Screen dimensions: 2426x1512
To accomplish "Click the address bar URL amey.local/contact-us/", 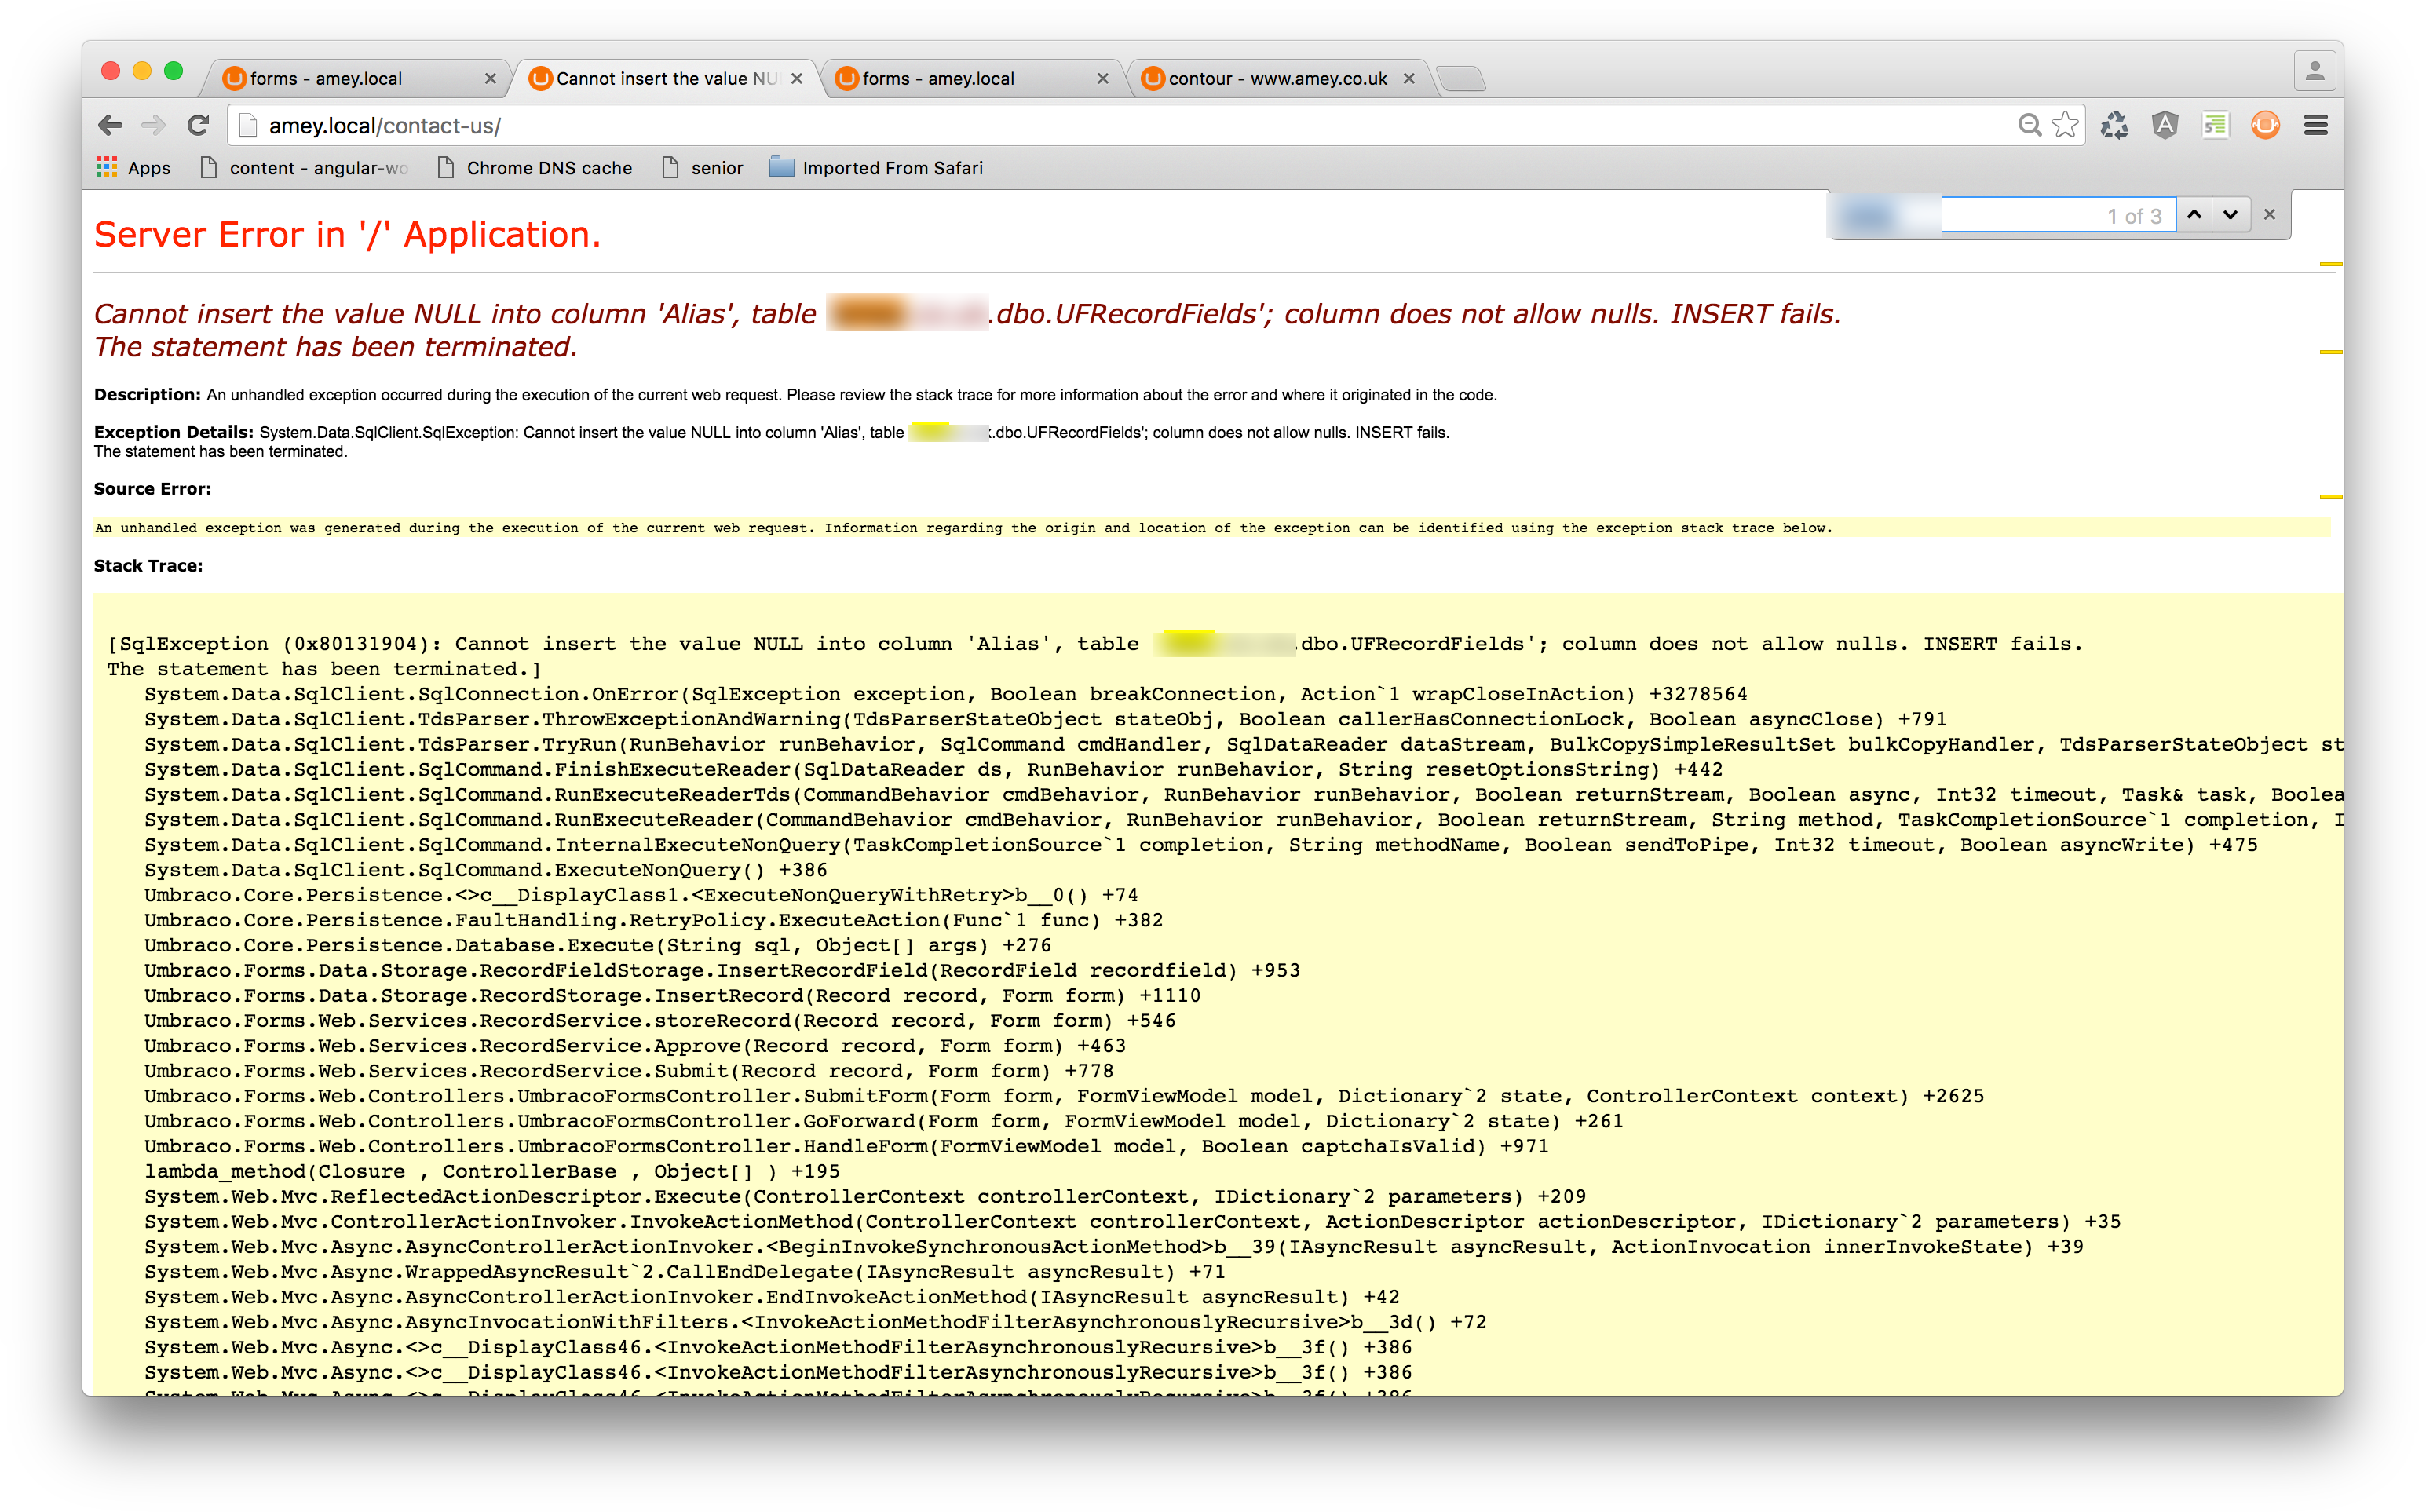I will tap(385, 126).
